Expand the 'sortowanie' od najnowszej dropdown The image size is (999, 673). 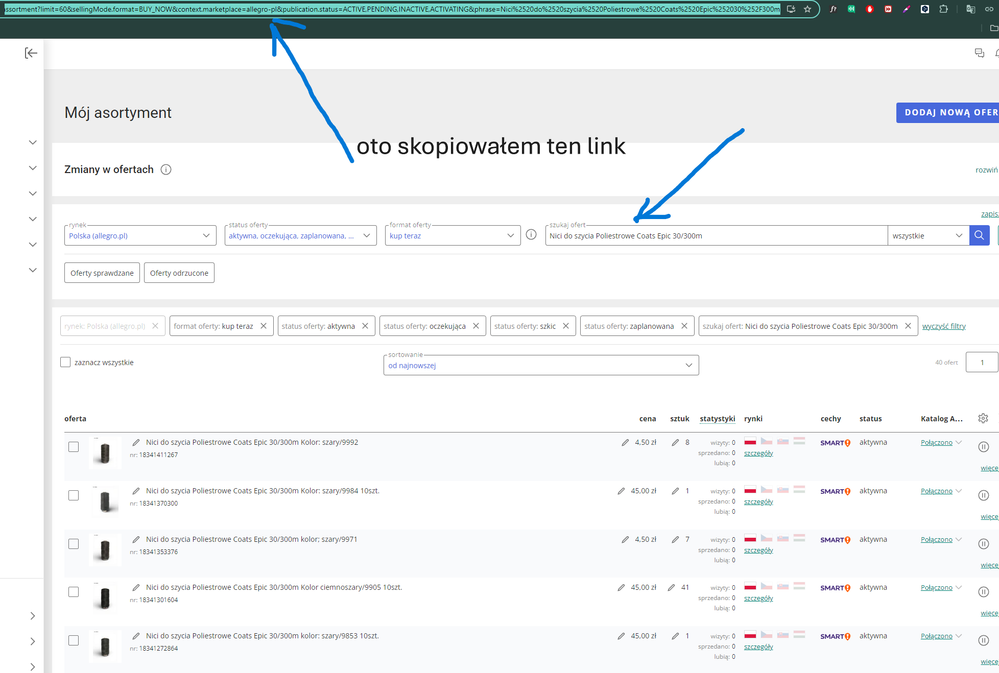(x=541, y=365)
